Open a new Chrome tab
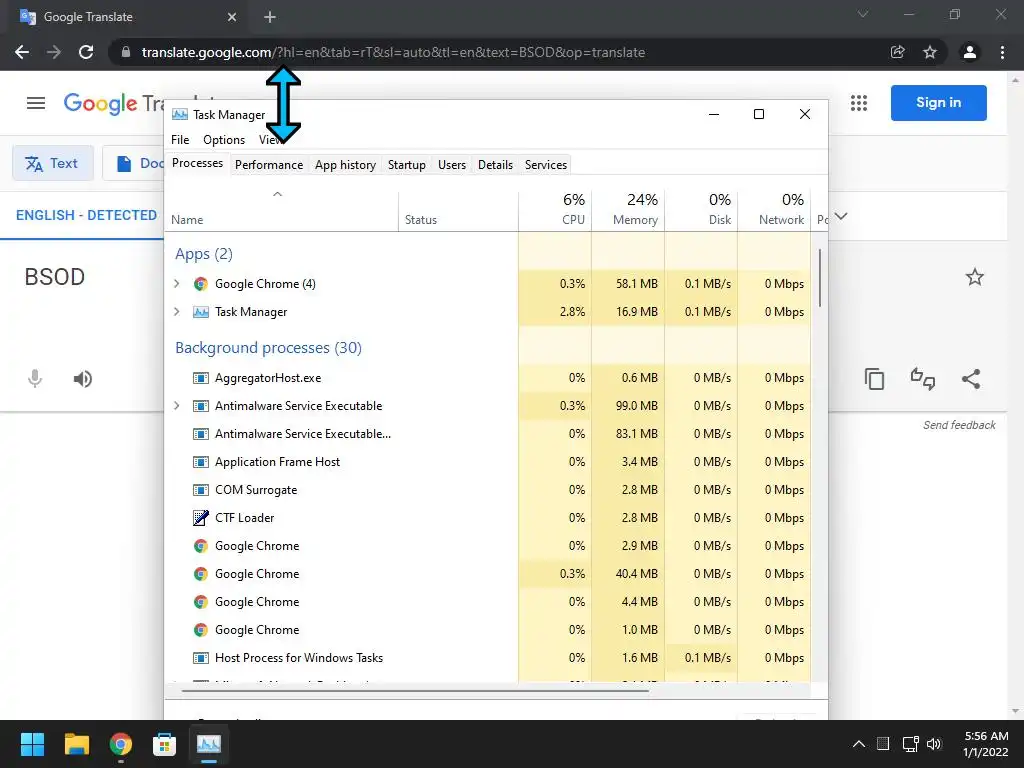This screenshot has height=768, width=1024. 270,17
